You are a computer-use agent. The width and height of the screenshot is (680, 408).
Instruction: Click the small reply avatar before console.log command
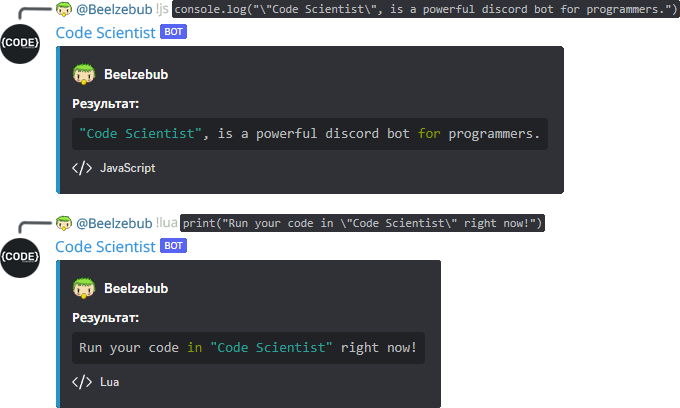coord(64,9)
